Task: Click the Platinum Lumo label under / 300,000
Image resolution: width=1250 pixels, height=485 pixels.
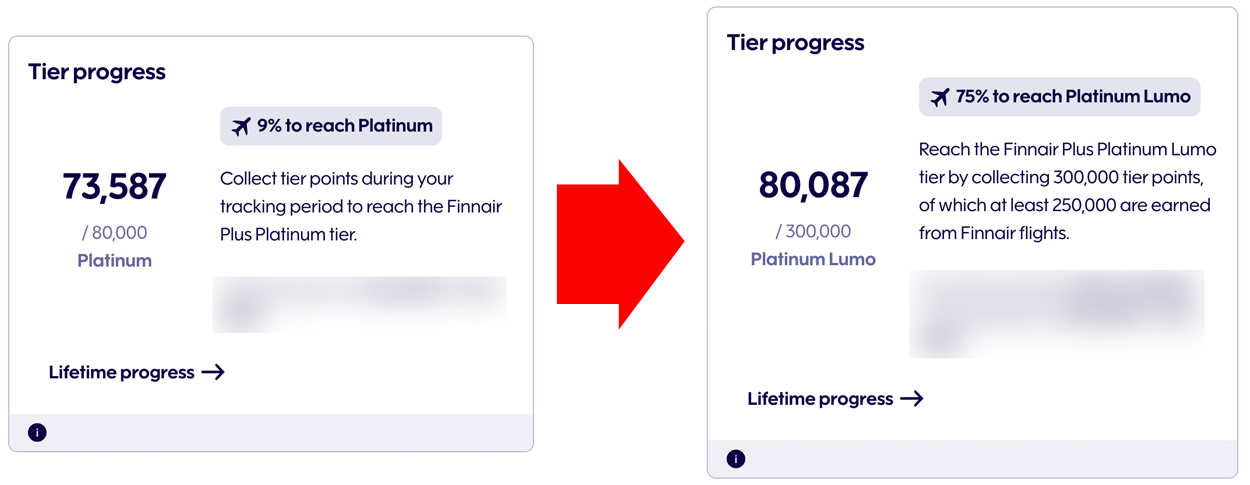Action: click(x=813, y=260)
